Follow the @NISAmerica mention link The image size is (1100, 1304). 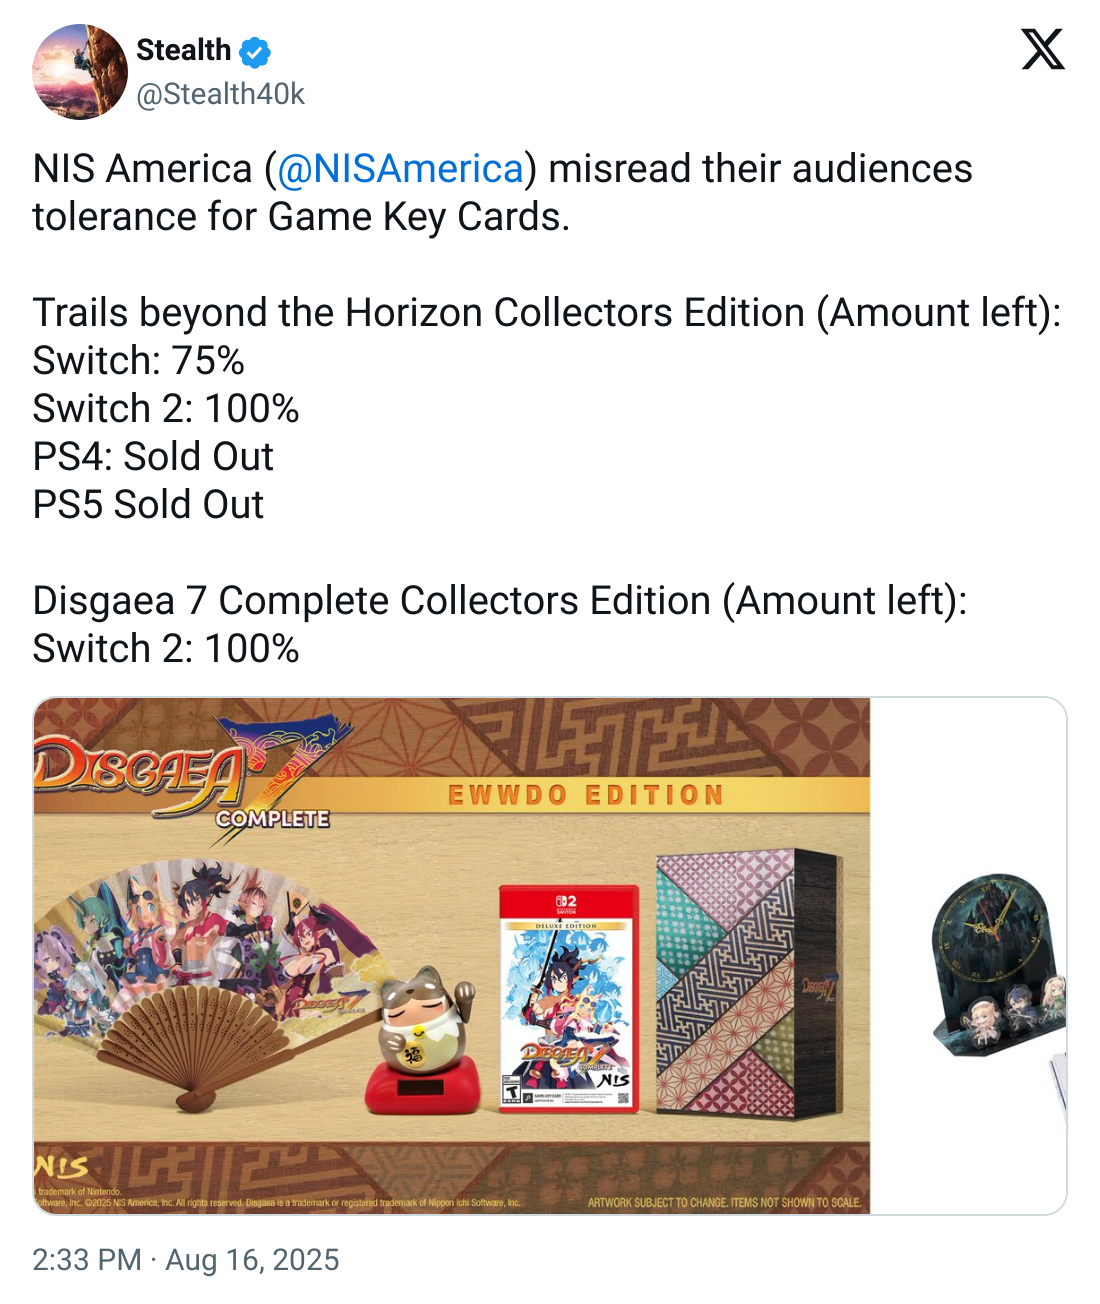pyautogui.click(x=400, y=168)
